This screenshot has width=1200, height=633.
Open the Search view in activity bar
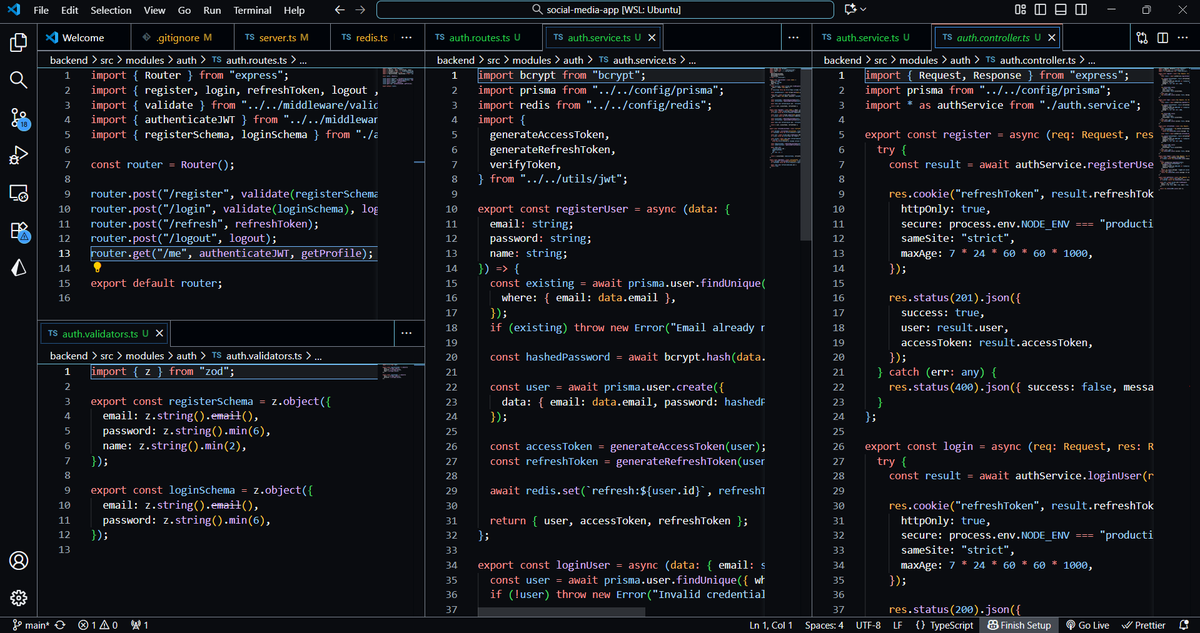click(18, 80)
